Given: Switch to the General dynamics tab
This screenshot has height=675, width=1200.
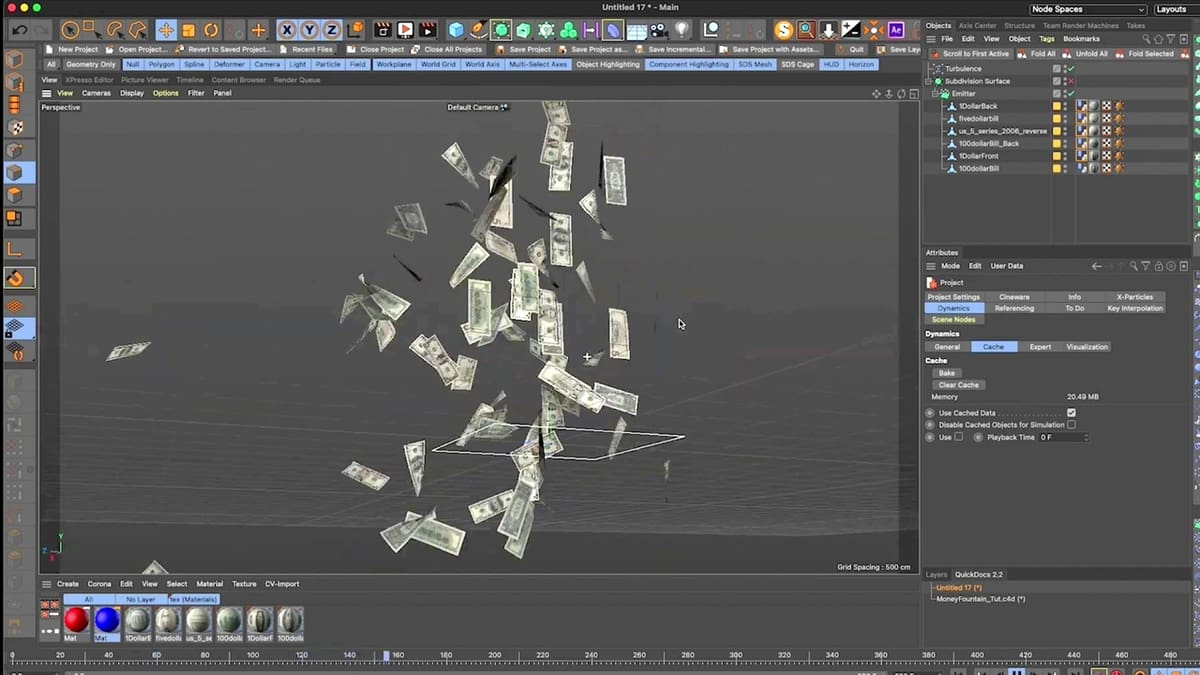Looking at the screenshot, I should [947, 347].
